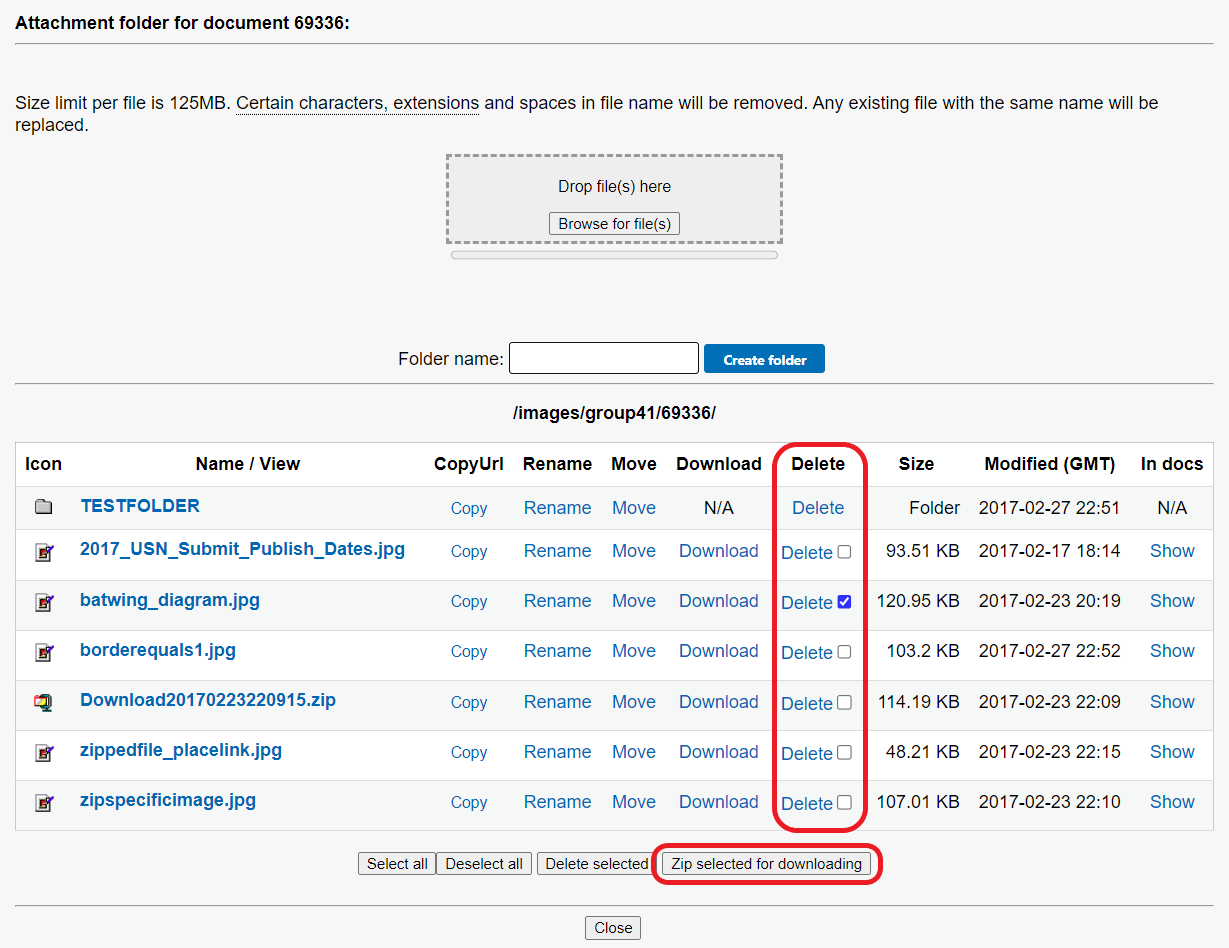This screenshot has width=1229, height=948.
Task: Show docs using Download20170223220915.zip
Action: [1172, 702]
